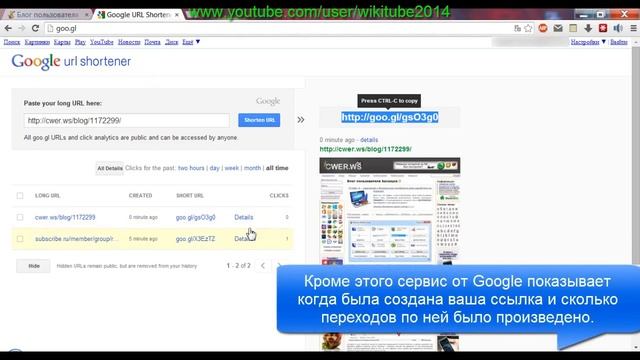Click the Hide button below the table
Screen dimensions: 640x360
point(34,266)
